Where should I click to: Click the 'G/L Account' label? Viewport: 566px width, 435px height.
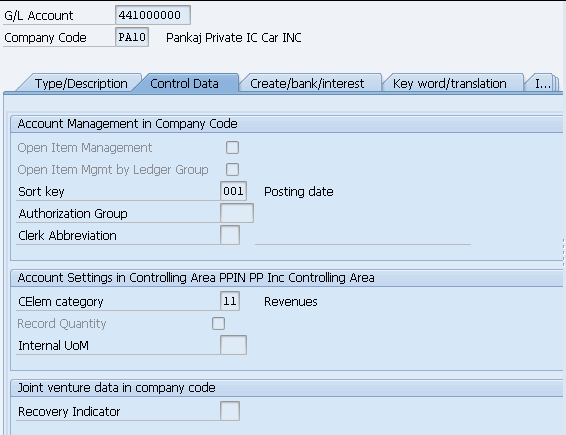(x=39, y=16)
